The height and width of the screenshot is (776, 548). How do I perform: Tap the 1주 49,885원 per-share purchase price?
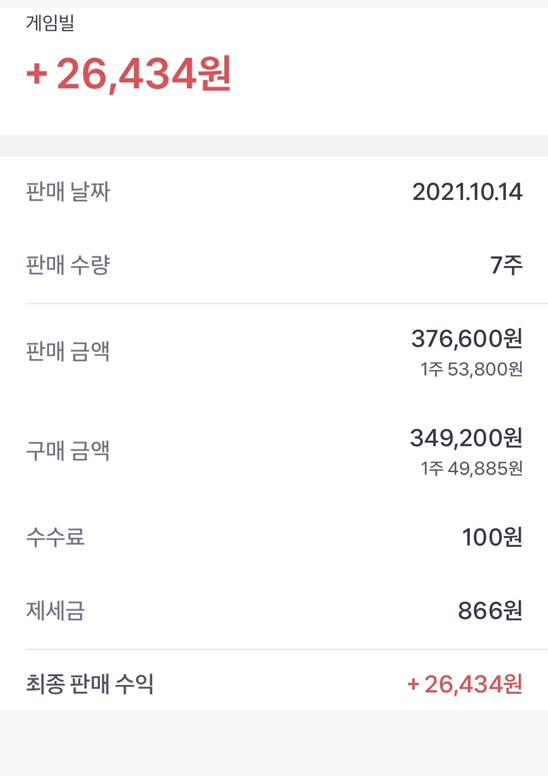pyautogui.click(x=471, y=468)
